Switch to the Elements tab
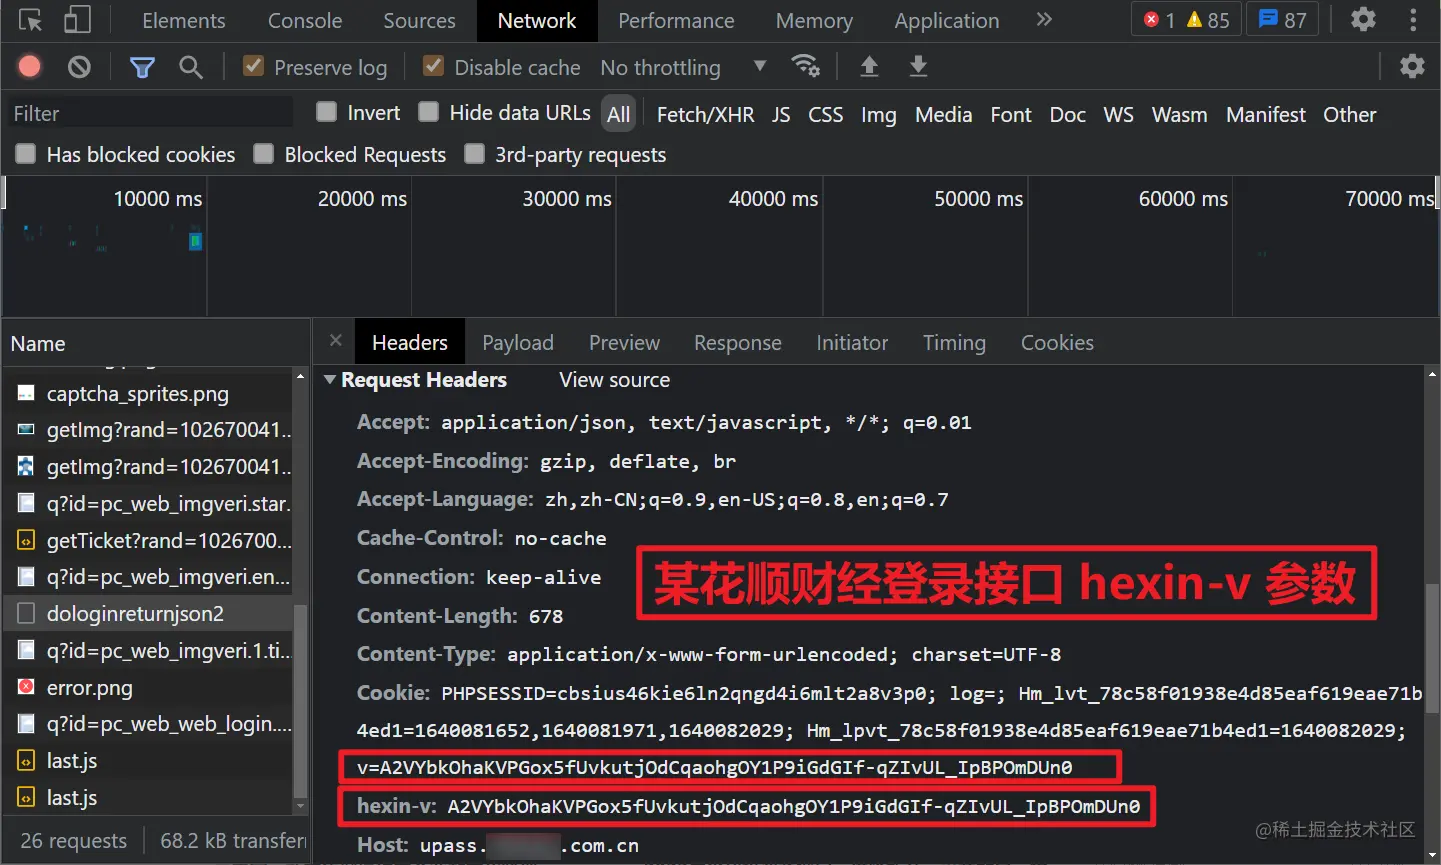The height and width of the screenshot is (865, 1441). tap(184, 20)
